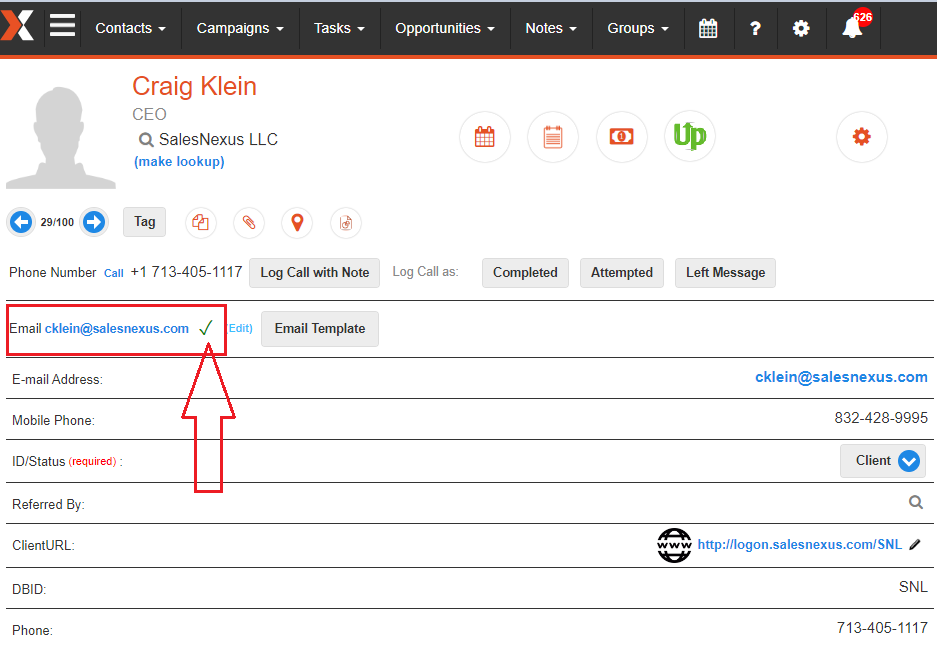Click the Referred By search magnifier
Viewport: 937px width, 649px height.
(915, 503)
